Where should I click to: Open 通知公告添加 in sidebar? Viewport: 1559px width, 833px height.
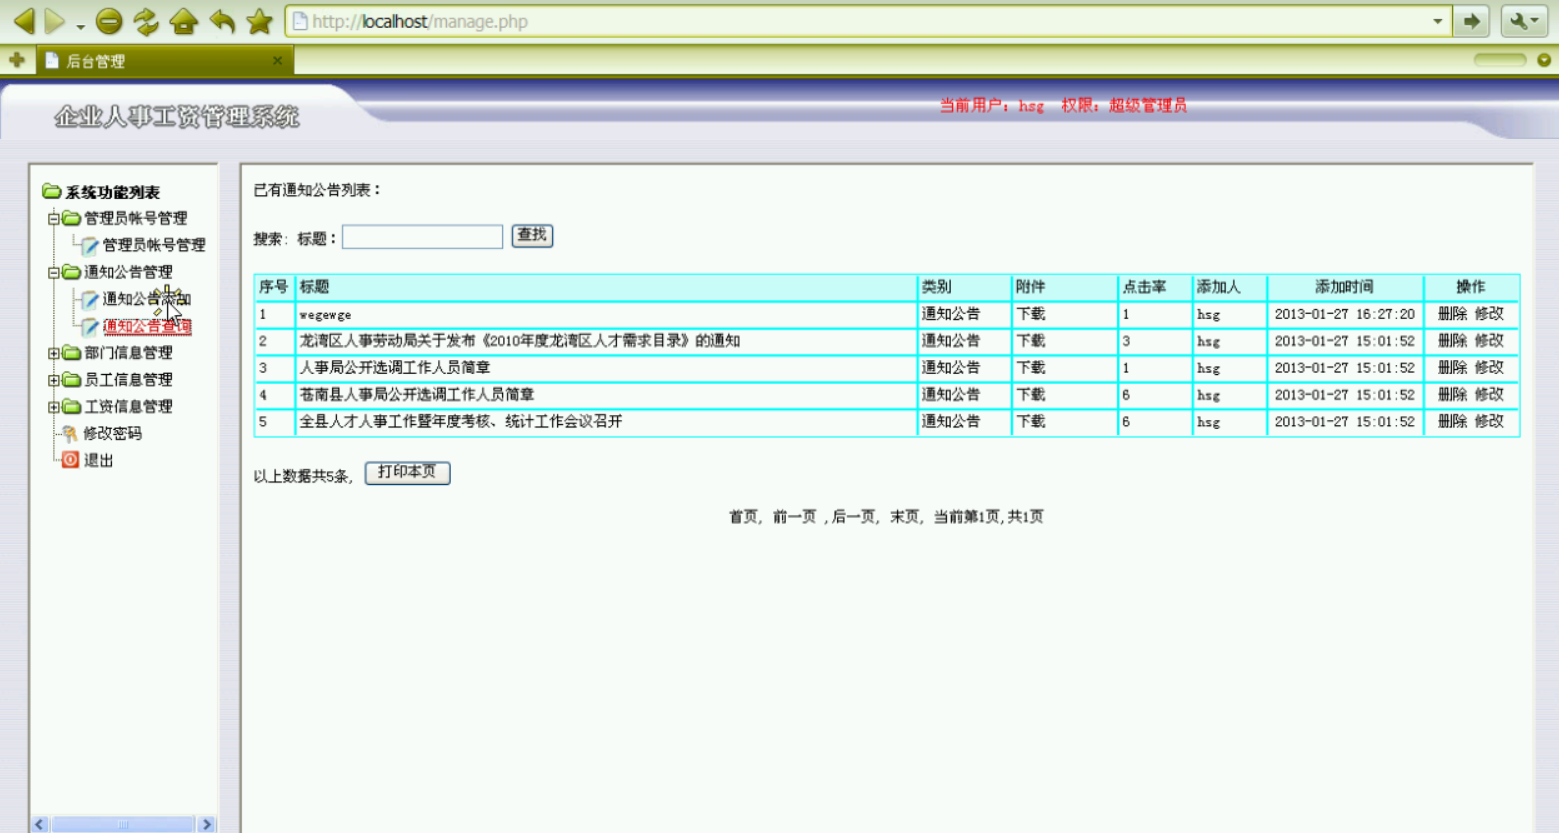click(147, 299)
